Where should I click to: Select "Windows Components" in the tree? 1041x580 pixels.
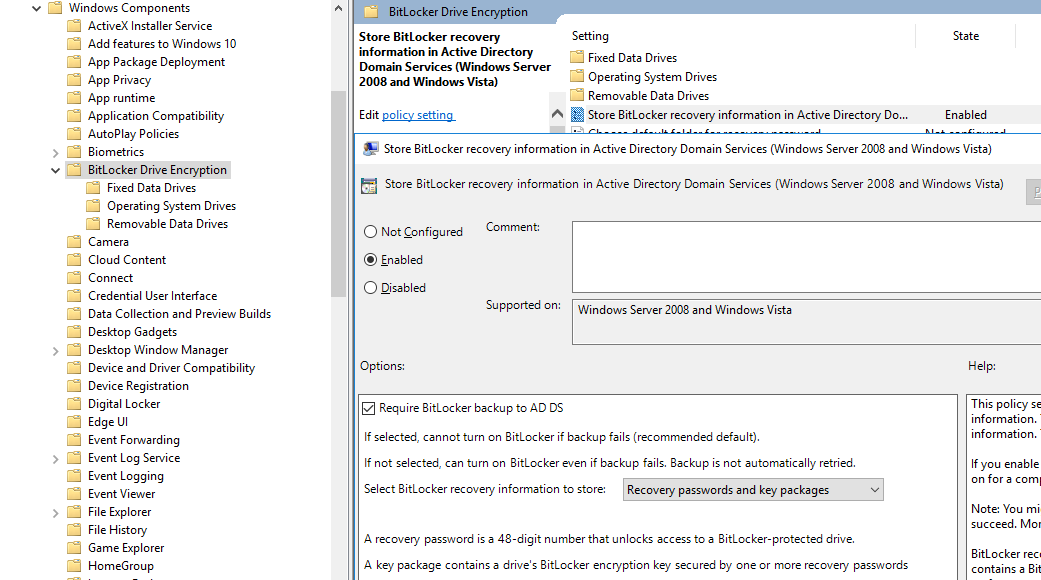tap(129, 8)
